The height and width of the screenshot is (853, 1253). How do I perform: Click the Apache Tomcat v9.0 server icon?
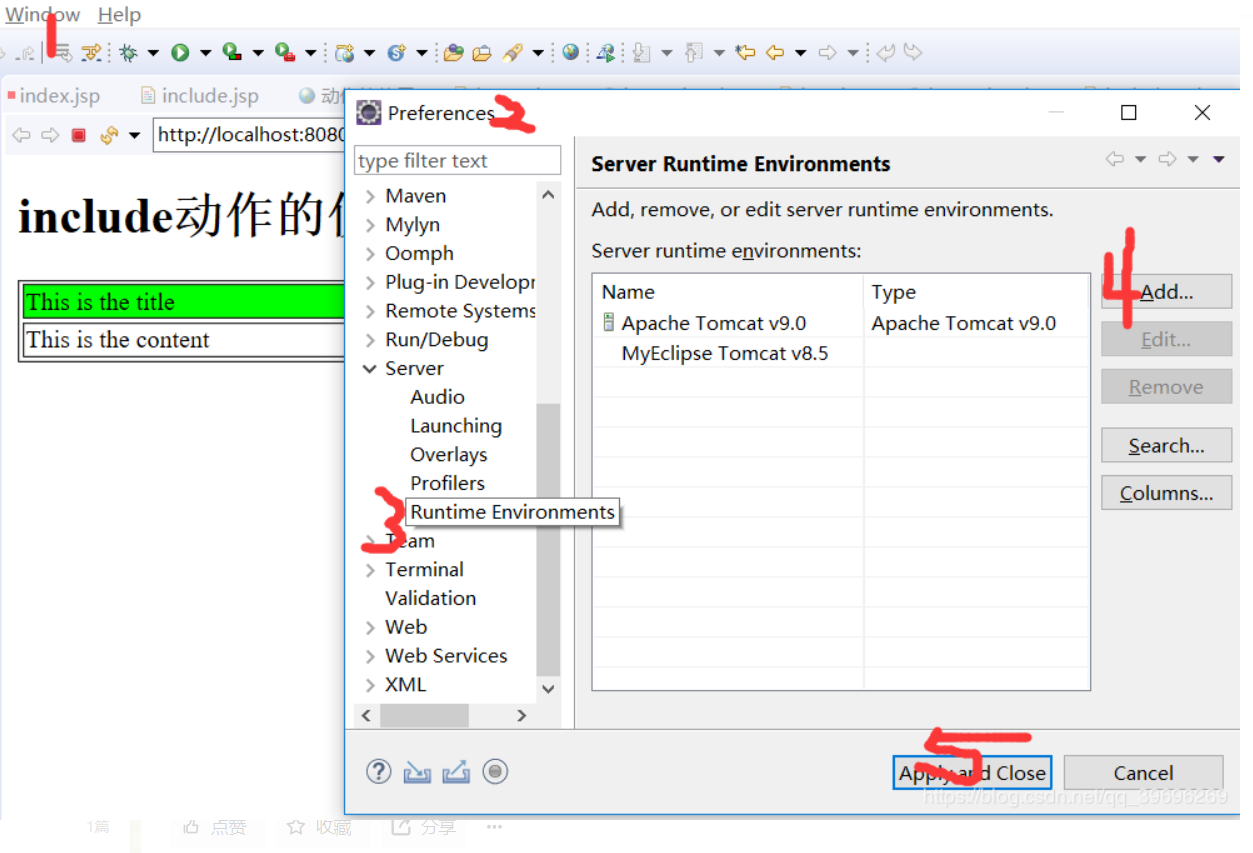point(608,323)
